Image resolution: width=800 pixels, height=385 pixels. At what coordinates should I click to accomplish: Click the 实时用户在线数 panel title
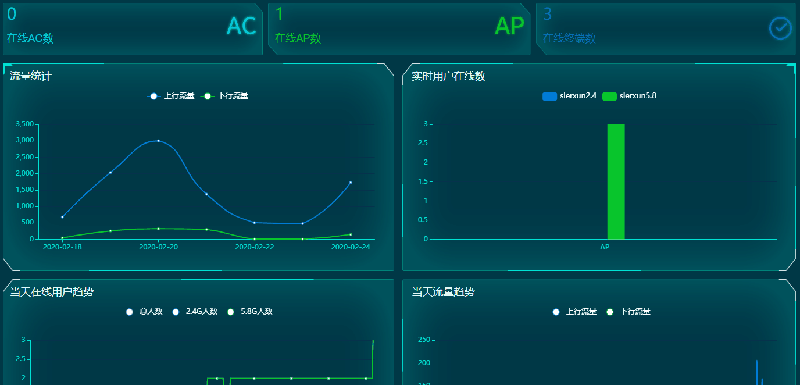pyautogui.click(x=448, y=76)
